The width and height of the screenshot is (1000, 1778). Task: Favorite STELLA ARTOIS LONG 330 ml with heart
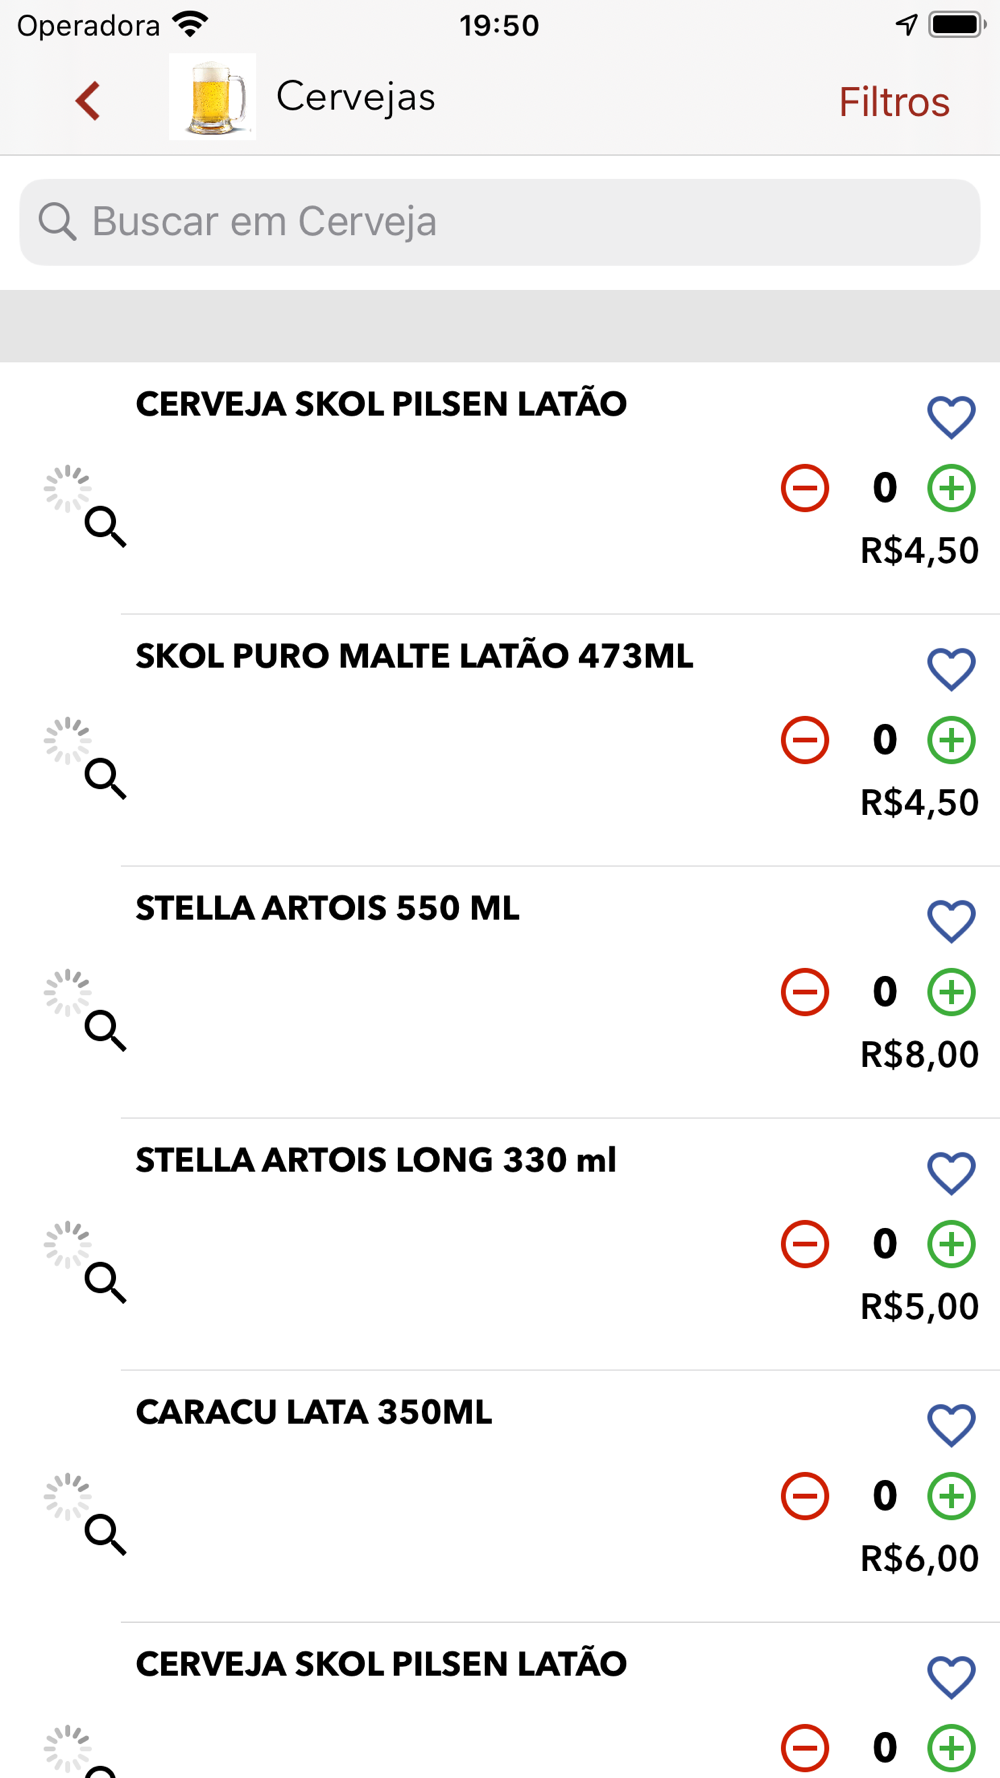pos(951,1173)
